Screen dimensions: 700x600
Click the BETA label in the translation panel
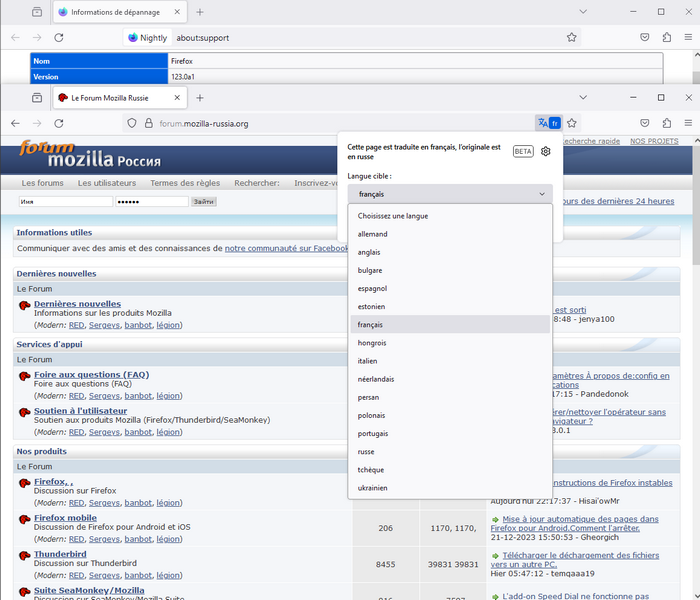523,151
